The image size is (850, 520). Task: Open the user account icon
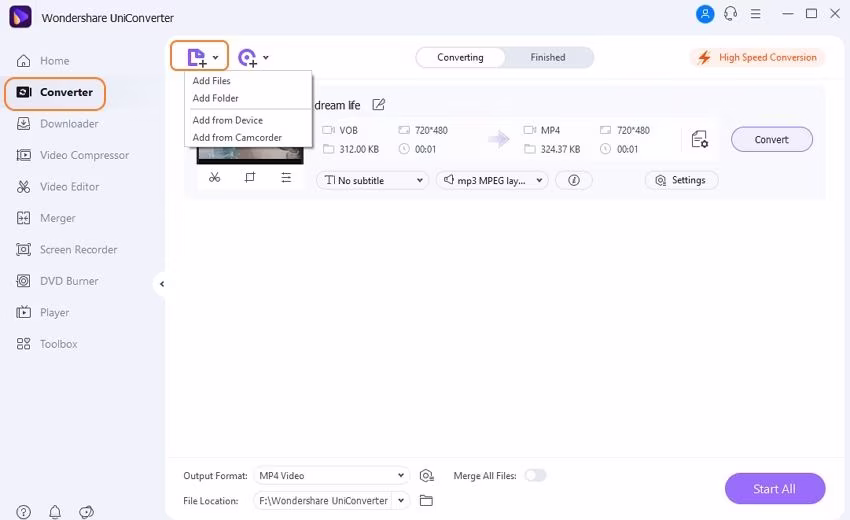pos(705,14)
